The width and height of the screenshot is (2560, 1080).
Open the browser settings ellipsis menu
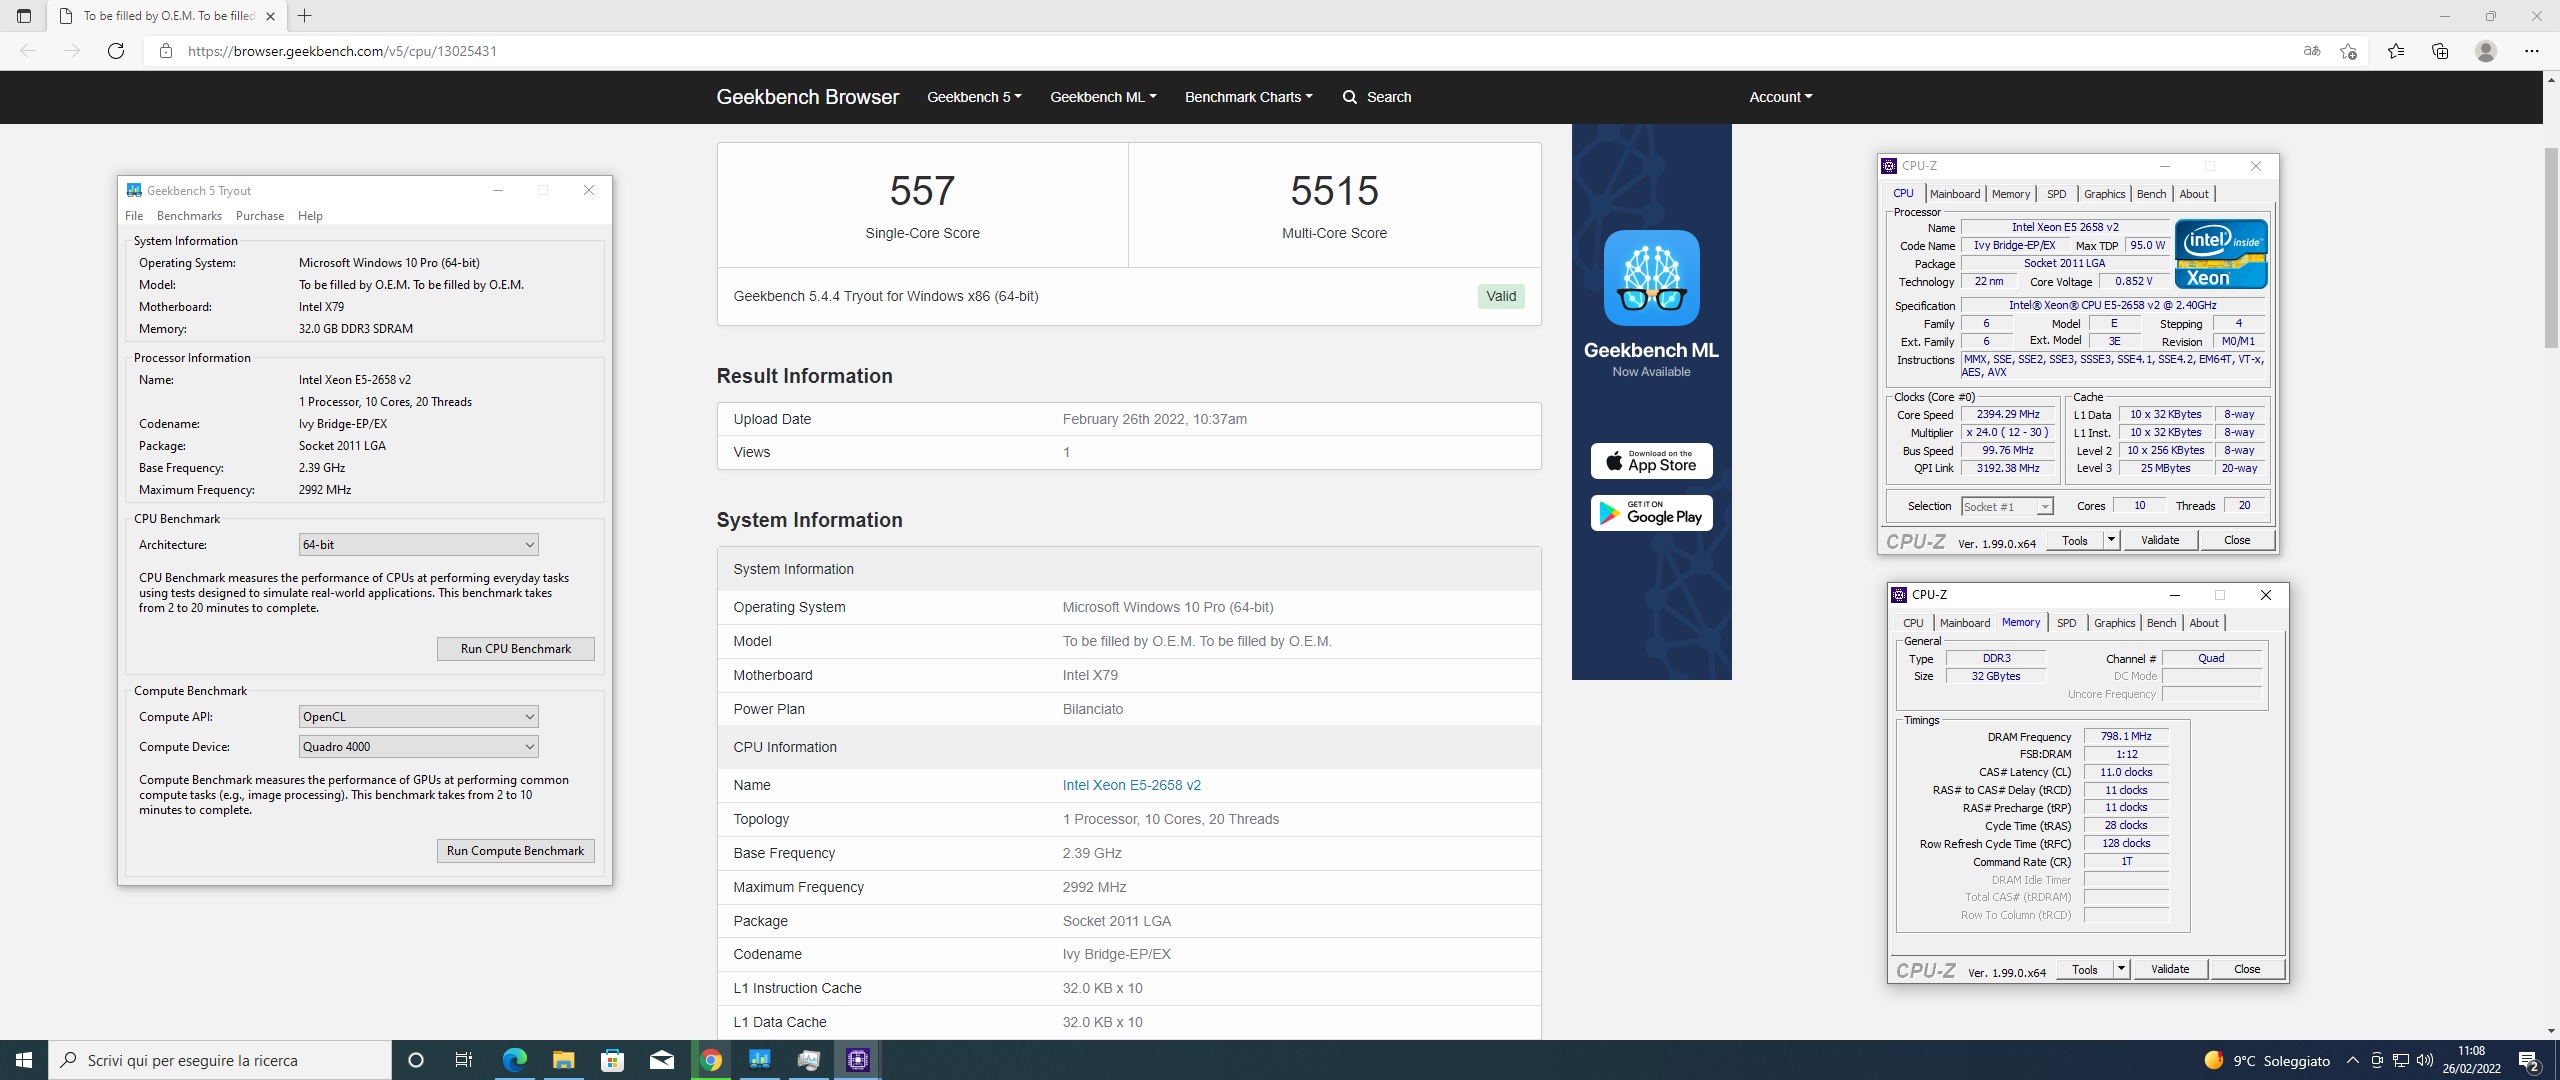click(2532, 51)
